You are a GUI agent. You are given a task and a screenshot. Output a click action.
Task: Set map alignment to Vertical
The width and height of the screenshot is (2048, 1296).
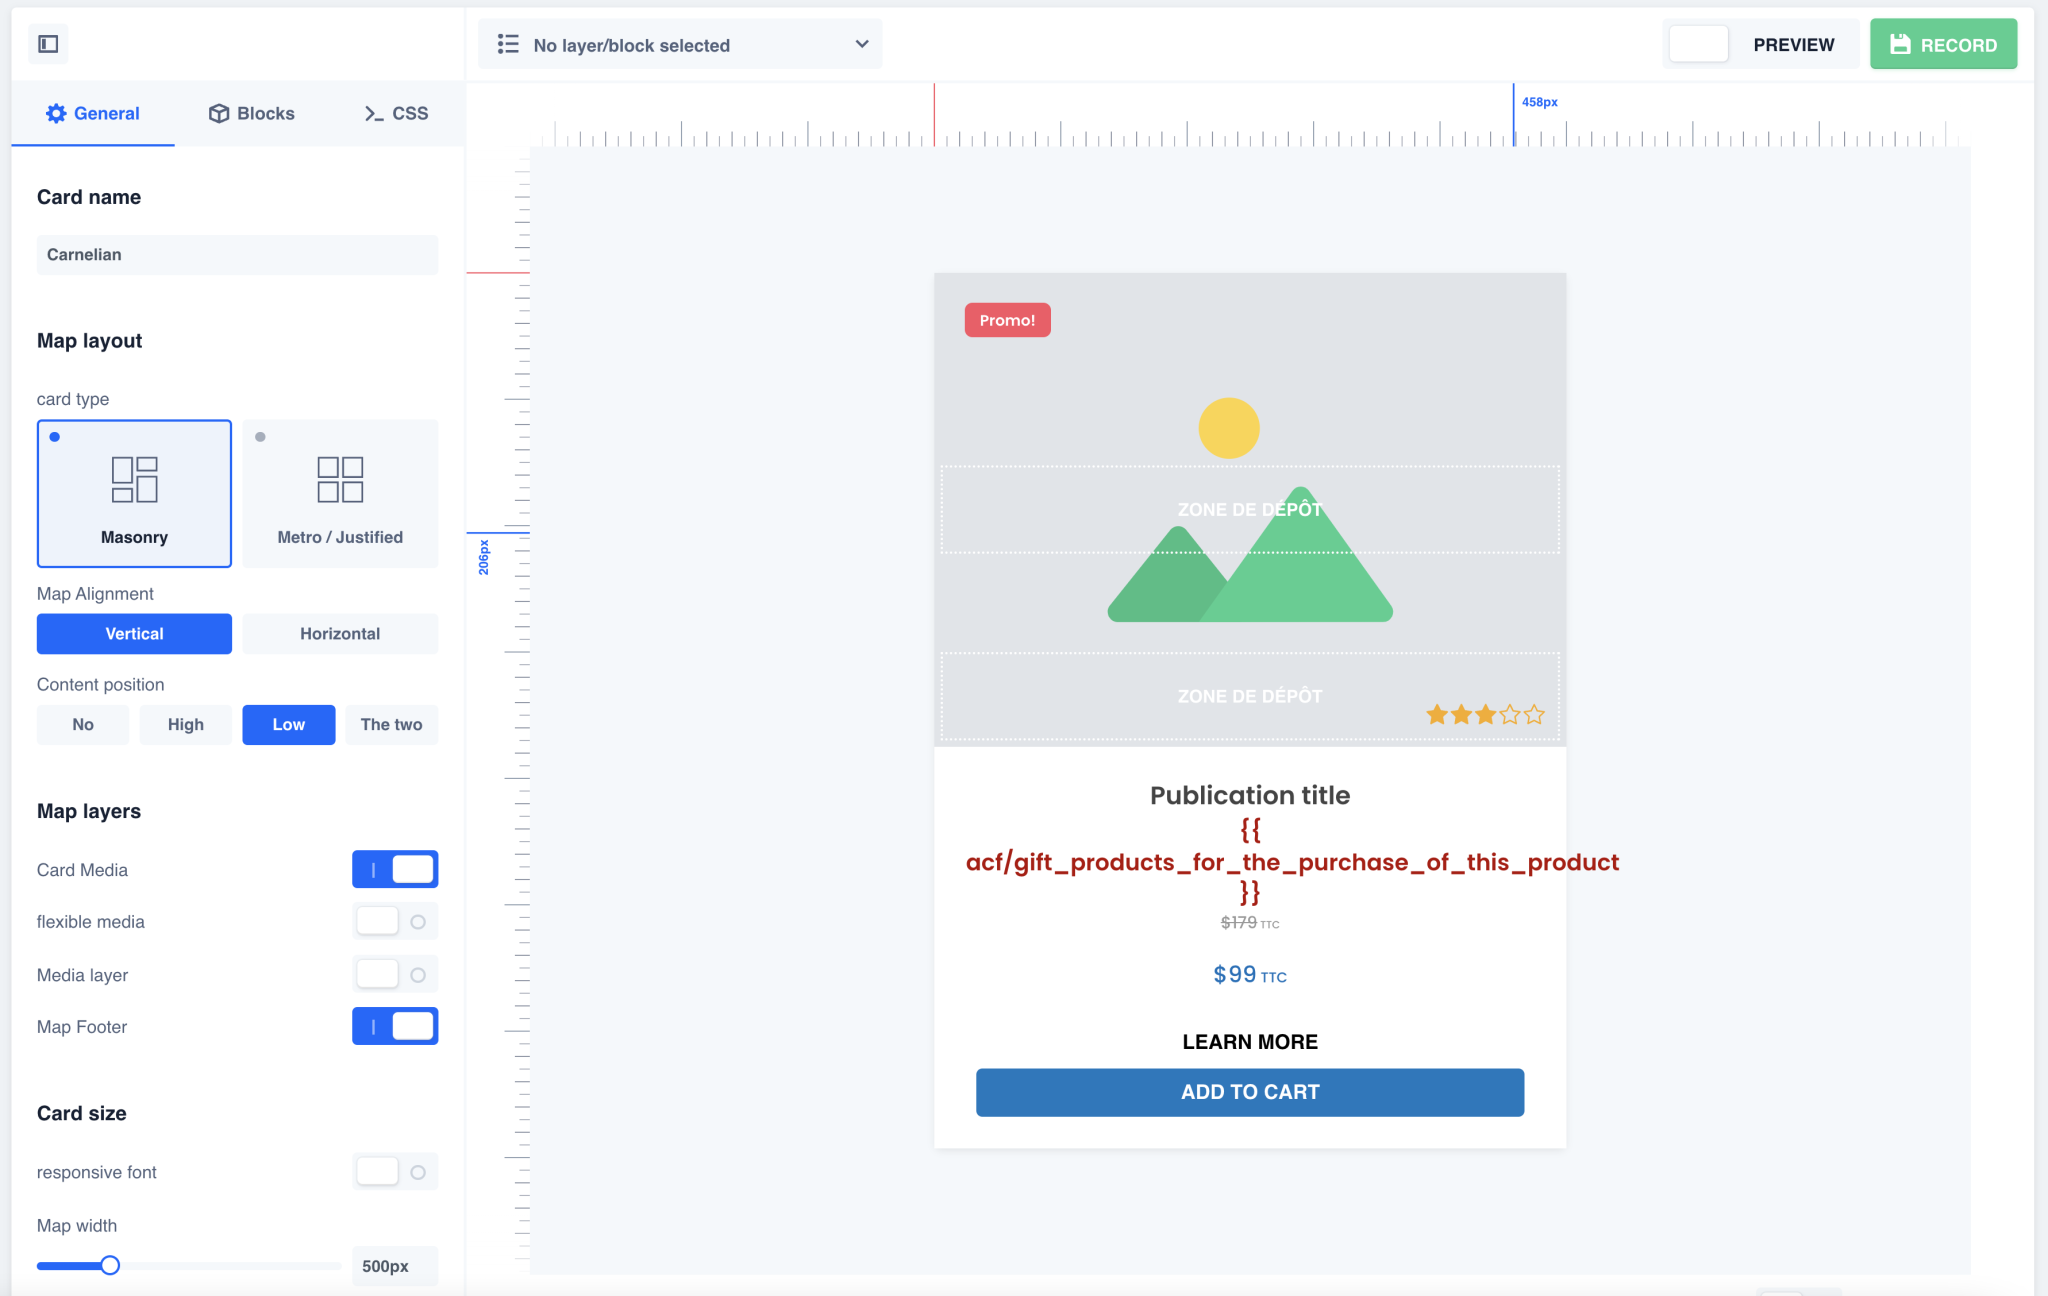pos(134,634)
